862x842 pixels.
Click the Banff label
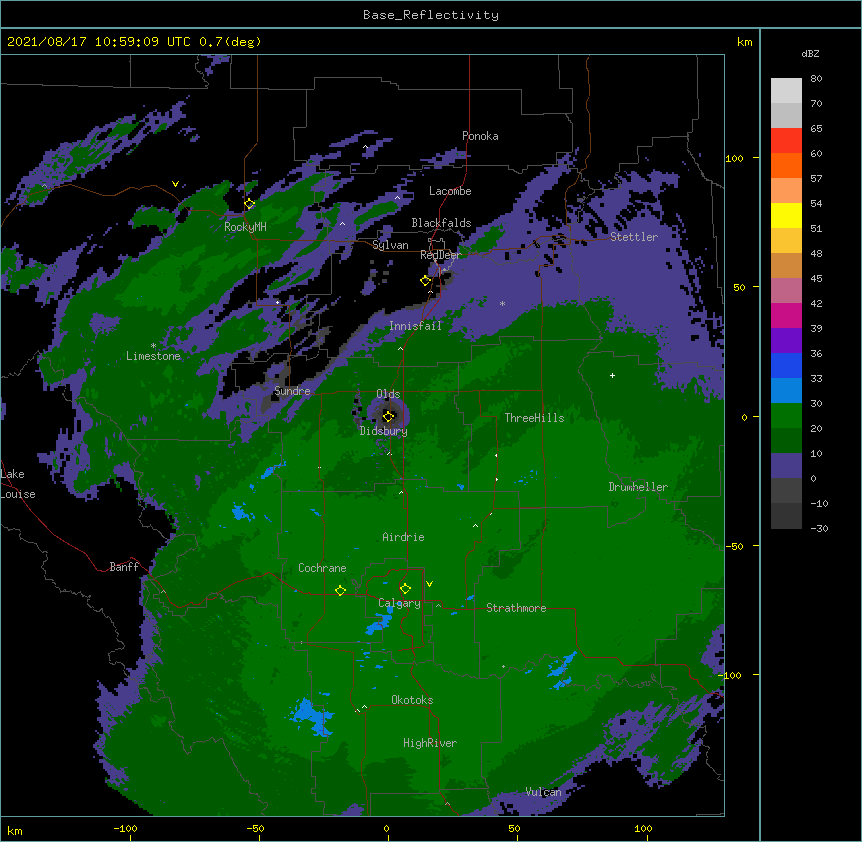(124, 567)
